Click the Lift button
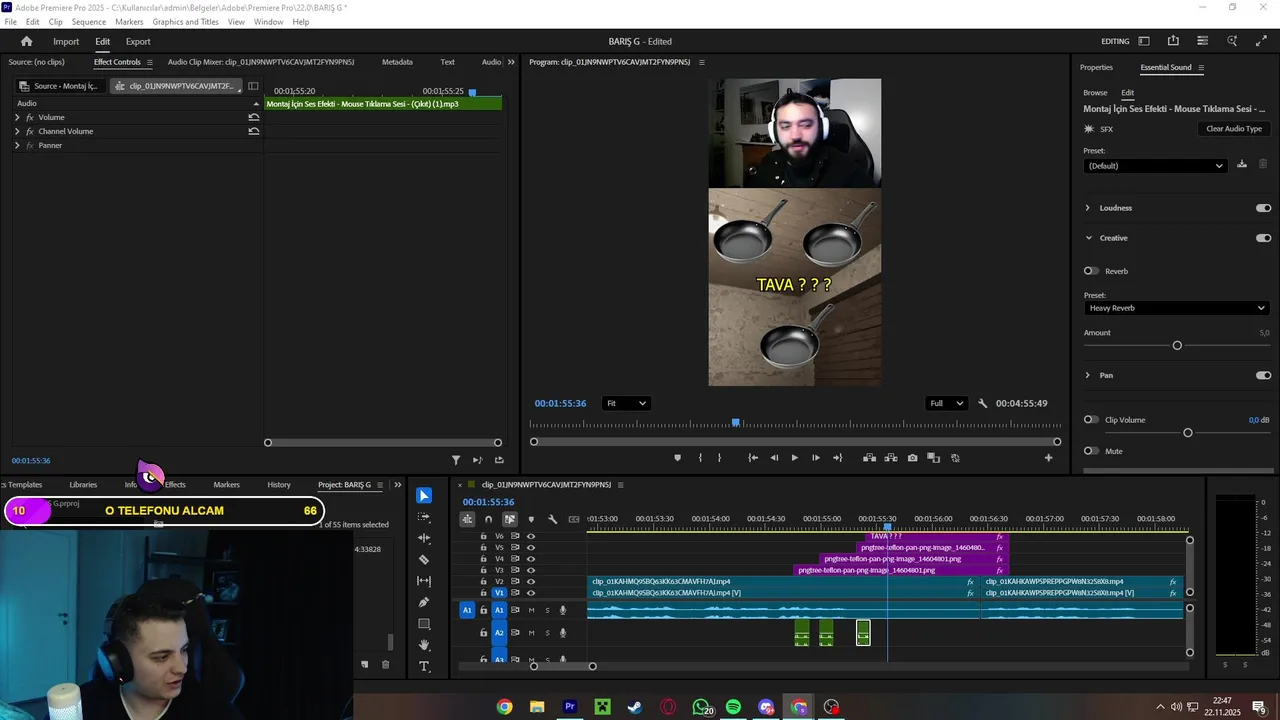Viewport: 1280px width, 720px height. (870, 458)
